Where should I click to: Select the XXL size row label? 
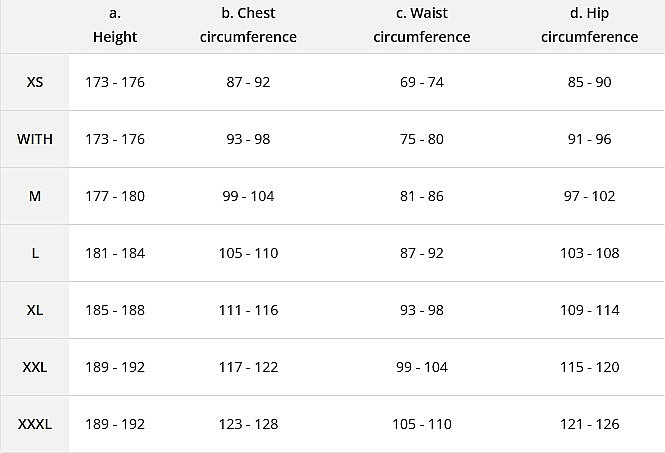click(35, 367)
